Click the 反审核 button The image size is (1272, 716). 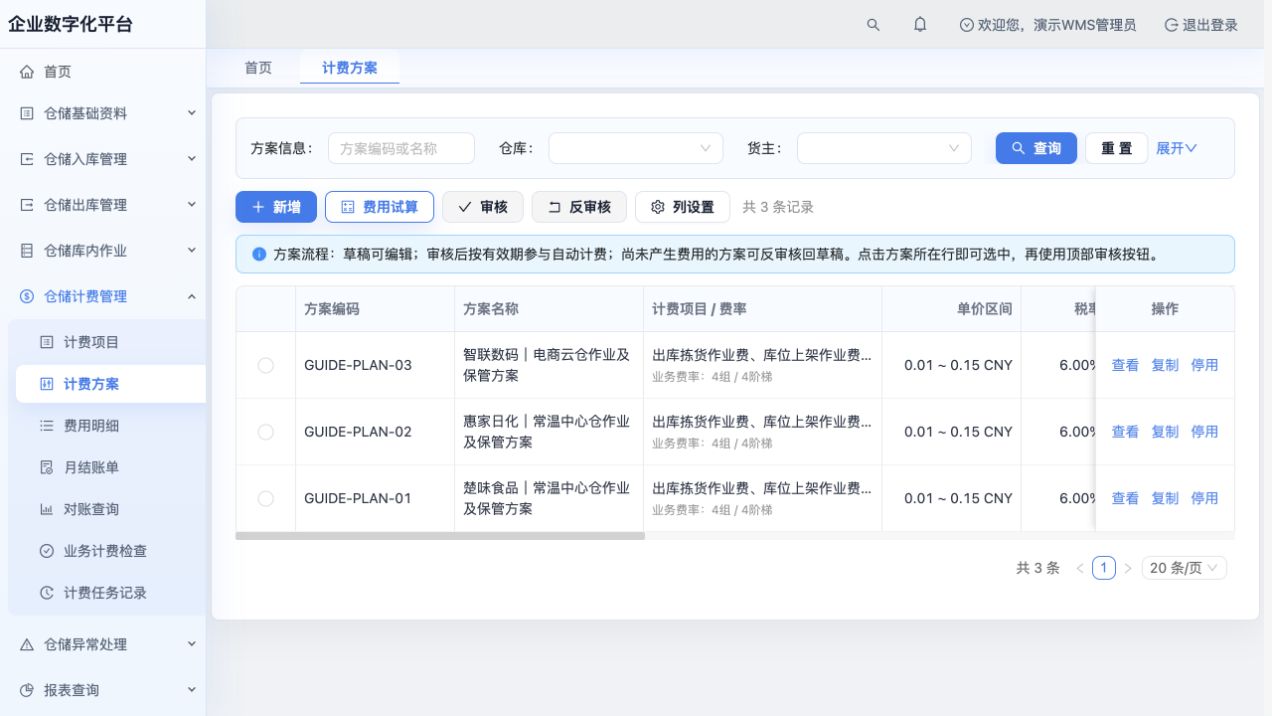tap(579, 207)
